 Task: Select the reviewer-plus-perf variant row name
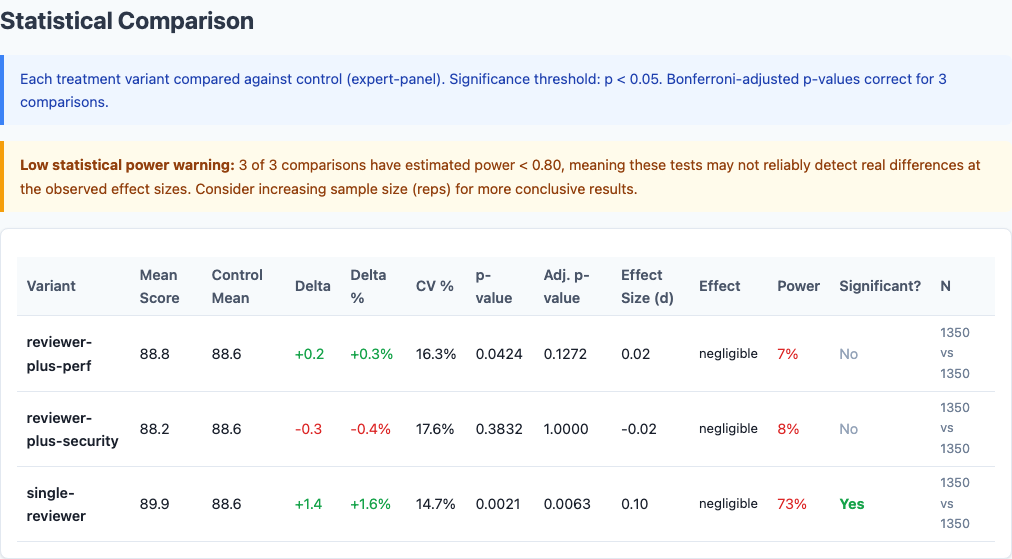pyautogui.click(x=59, y=354)
